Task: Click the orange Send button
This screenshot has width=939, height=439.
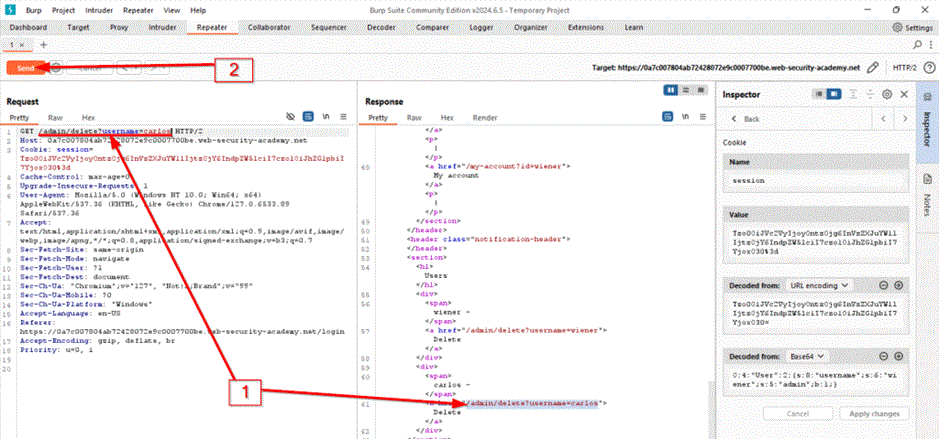Action: [25, 68]
